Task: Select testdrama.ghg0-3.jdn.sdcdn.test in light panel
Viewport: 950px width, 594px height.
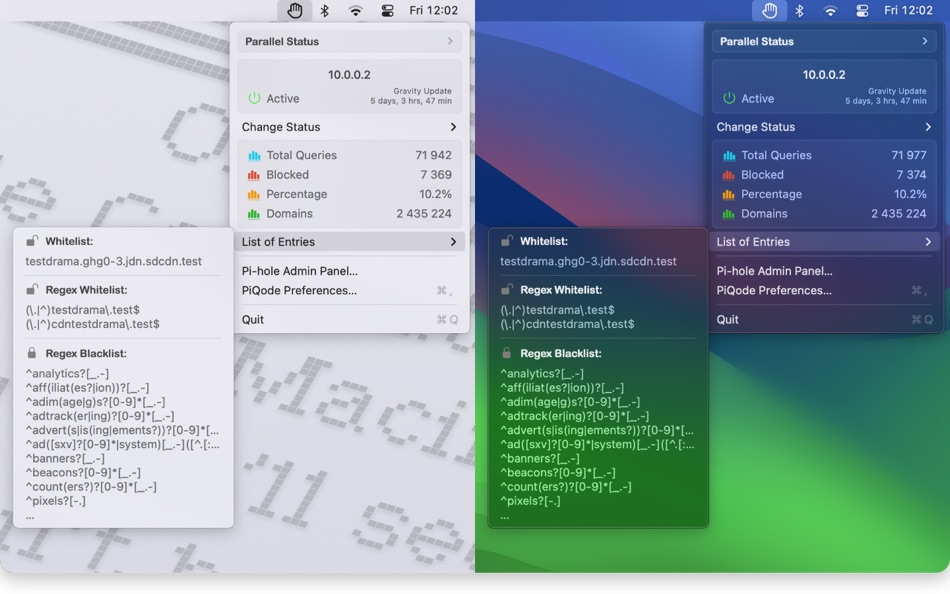Action: [113, 261]
